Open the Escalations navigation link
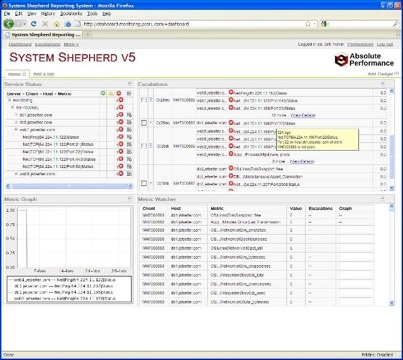This screenshot has width=403, height=360. 48,44
